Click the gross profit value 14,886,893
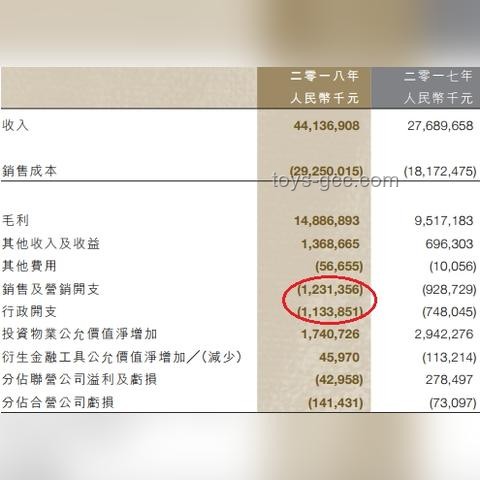Screen dimensions: 480x480 click(327, 221)
